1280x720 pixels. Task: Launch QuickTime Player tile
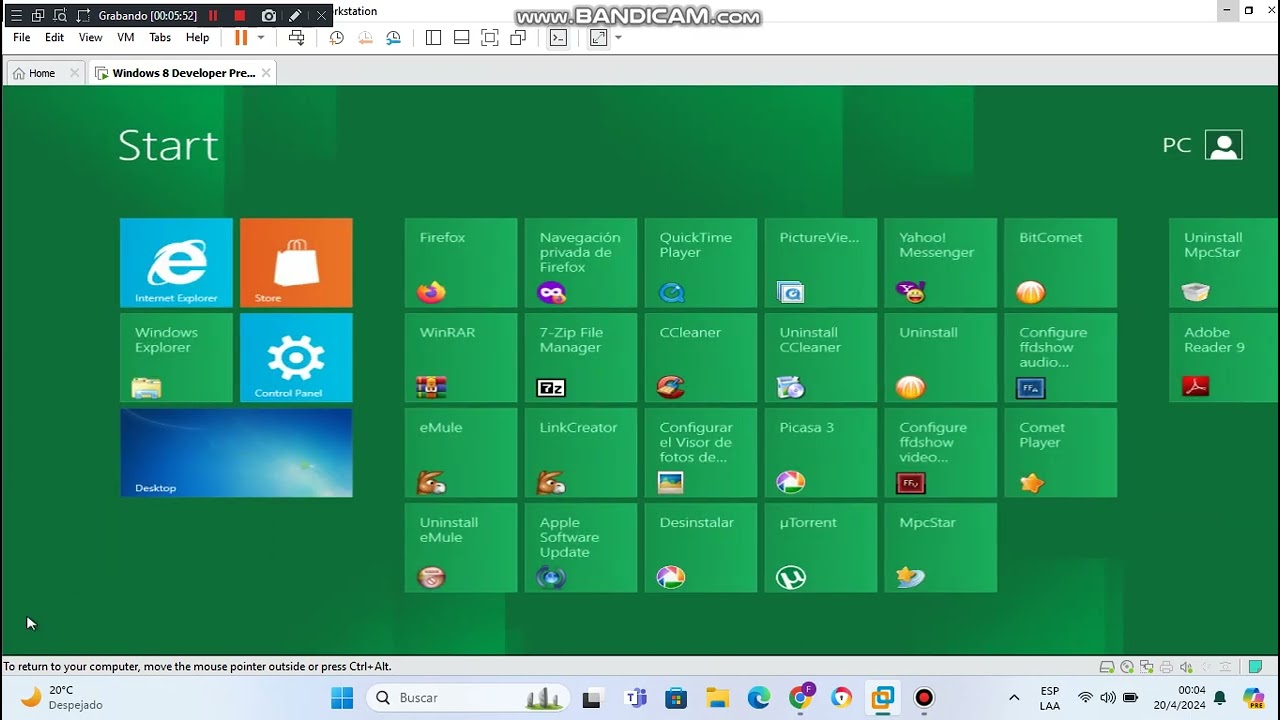pos(701,262)
